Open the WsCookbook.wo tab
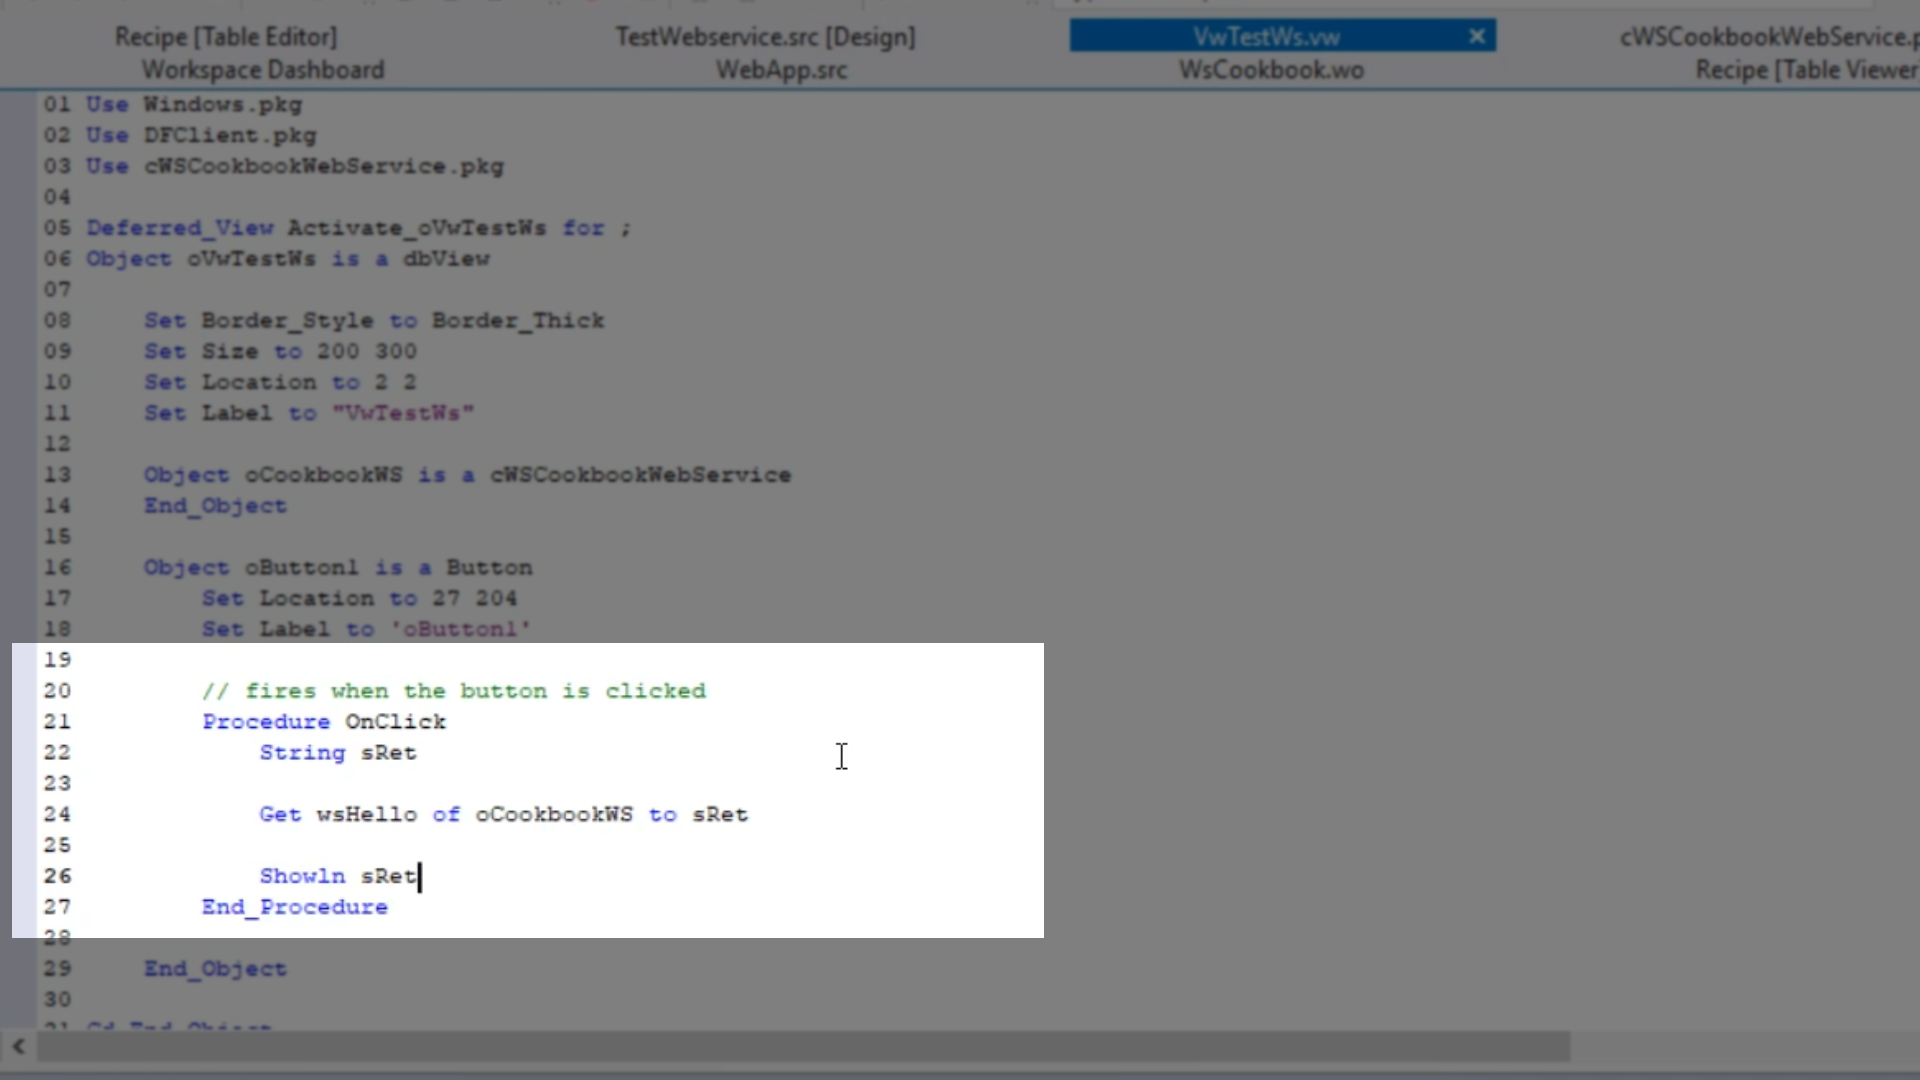 (x=1271, y=70)
